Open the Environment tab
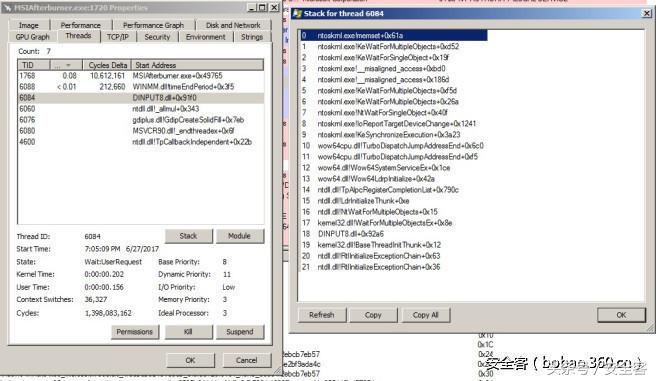Image resolution: width=656 pixels, height=381 pixels. 205,37
